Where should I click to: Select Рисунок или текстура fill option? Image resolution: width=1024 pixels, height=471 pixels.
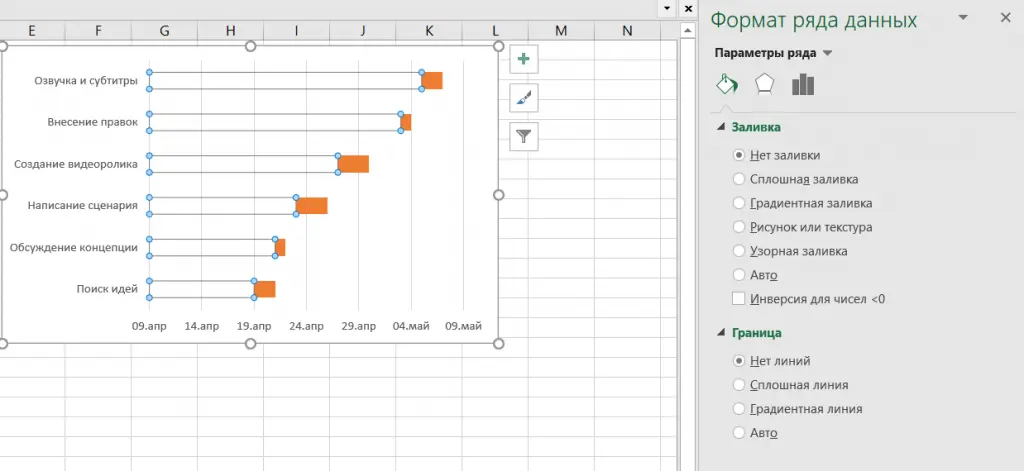point(739,227)
